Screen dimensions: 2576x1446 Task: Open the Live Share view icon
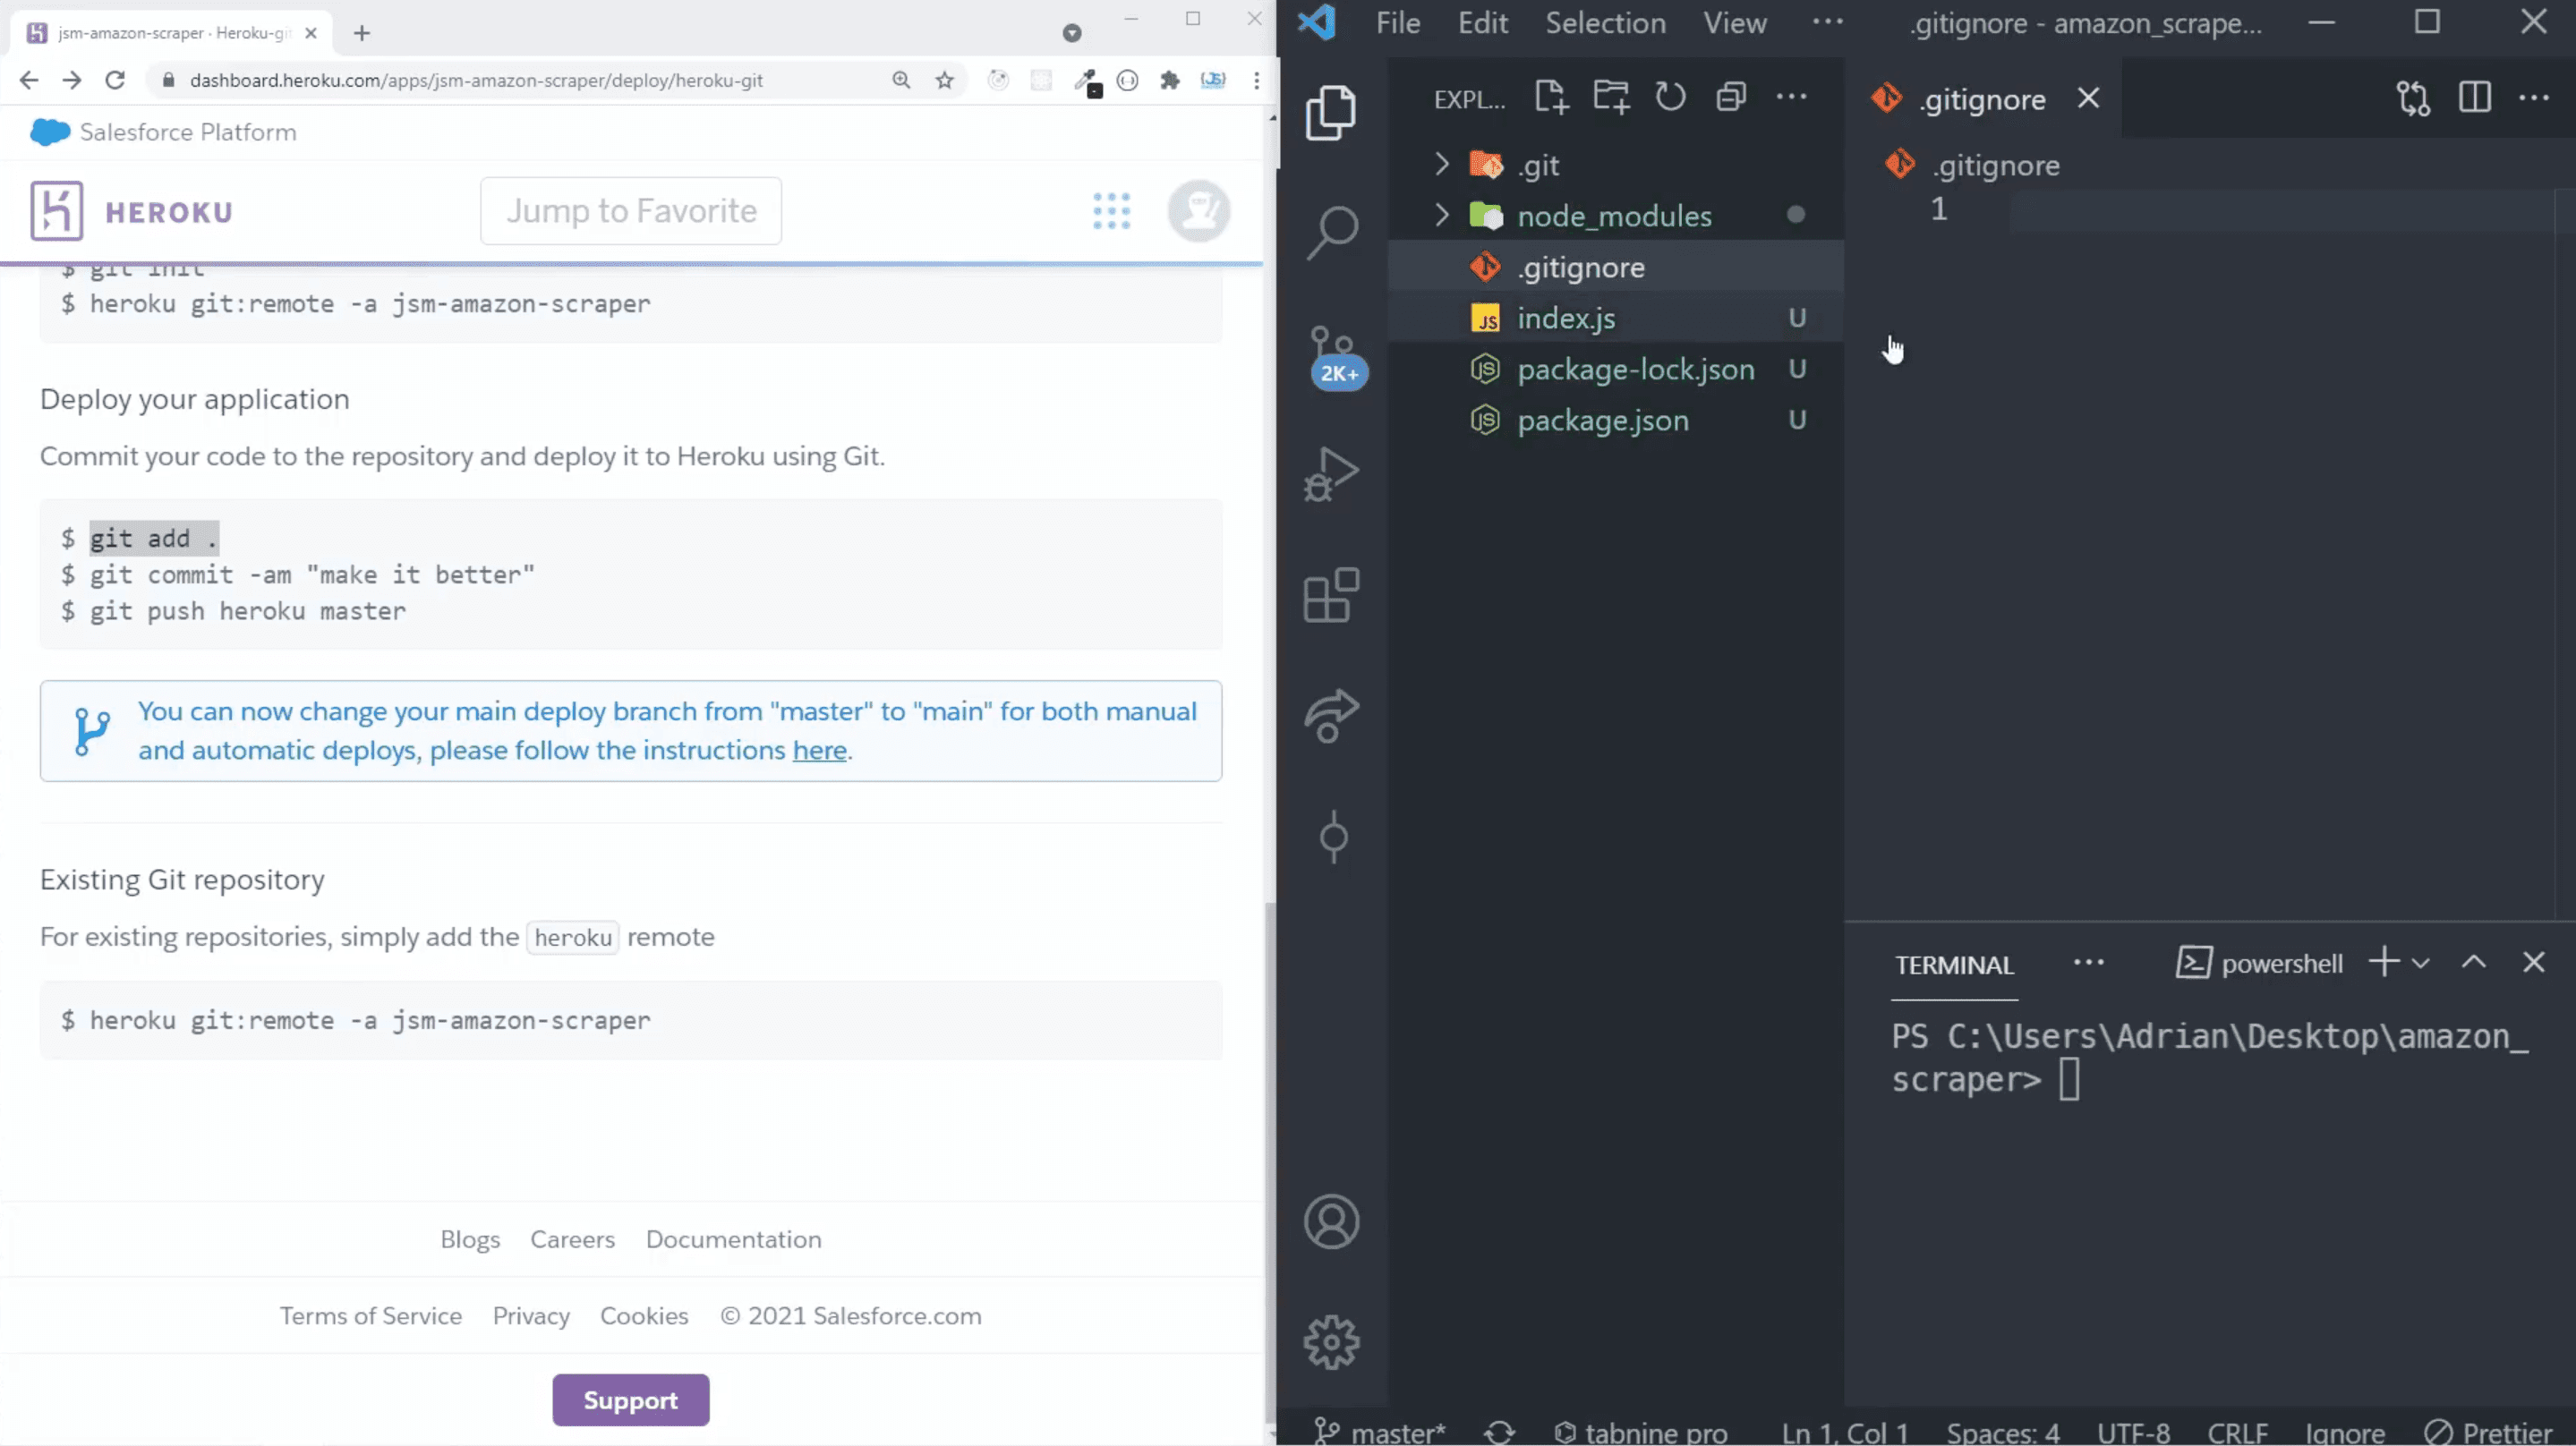point(1331,716)
